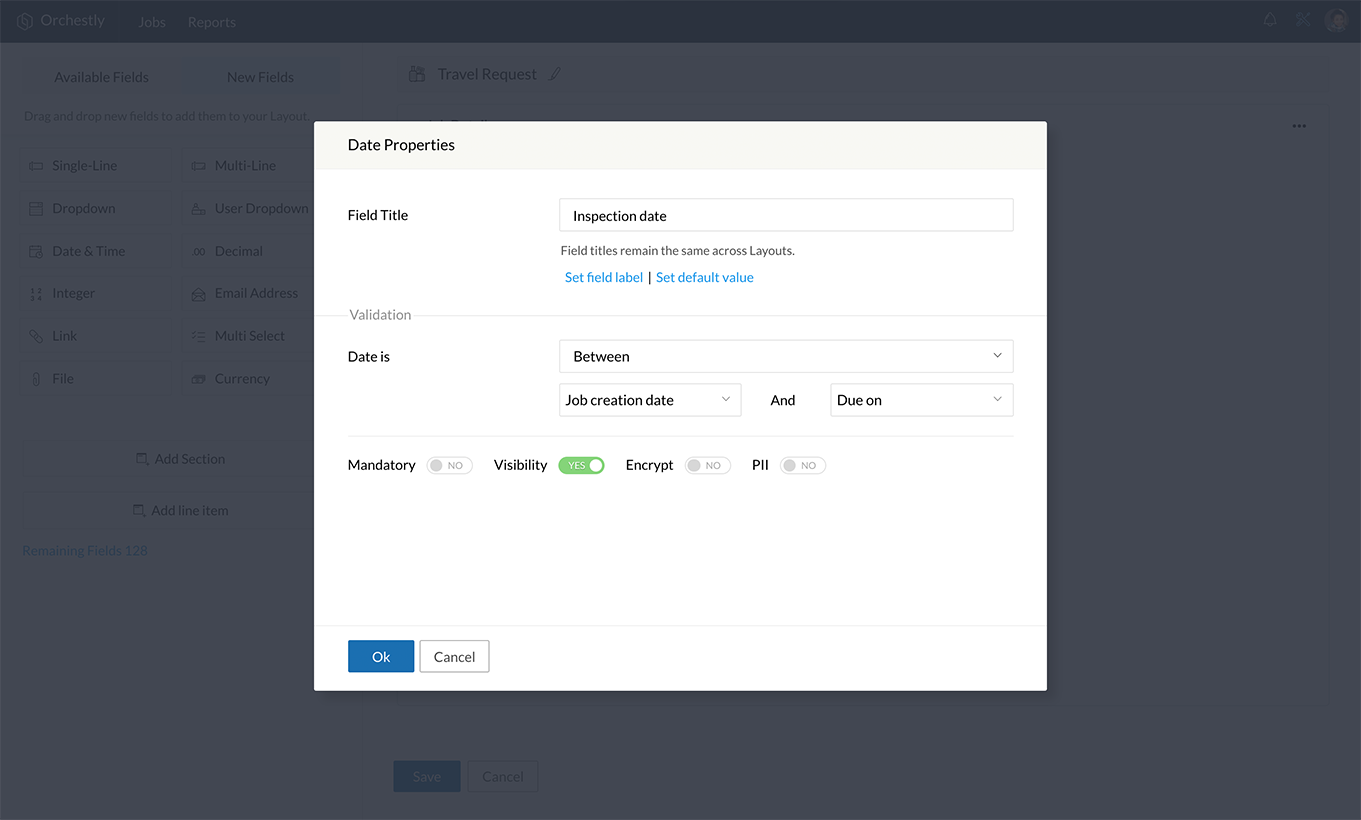
Task: Click the Single-Line field icon
Action: [36, 166]
